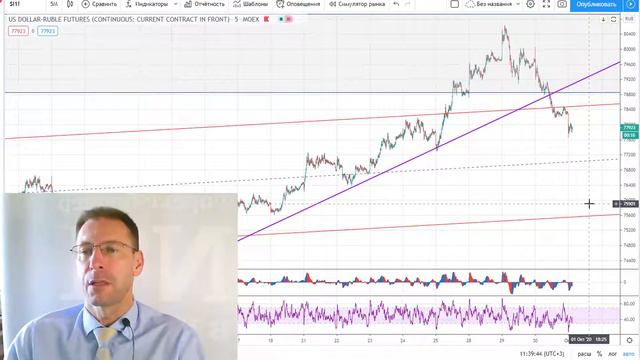Open the SI1! symbol search field
Viewport: 640px width, 360px height.
[x=15, y=4]
